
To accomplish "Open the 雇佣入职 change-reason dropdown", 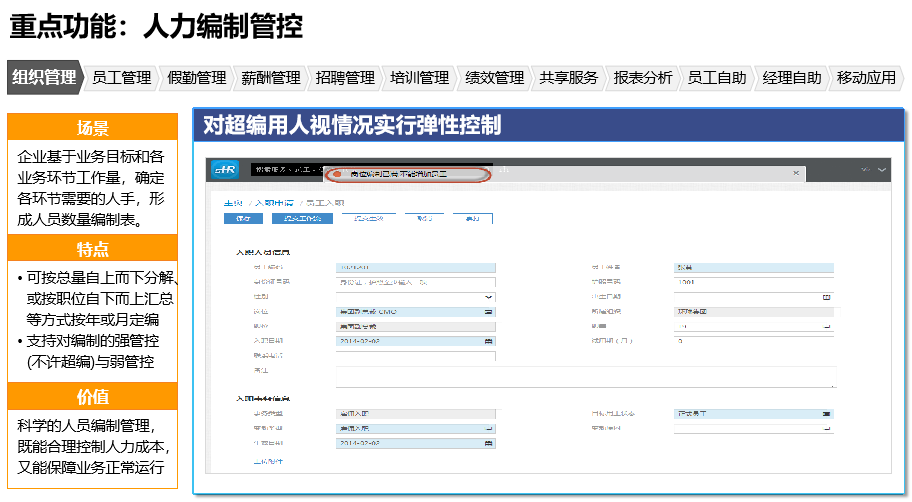I will [489, 429].
